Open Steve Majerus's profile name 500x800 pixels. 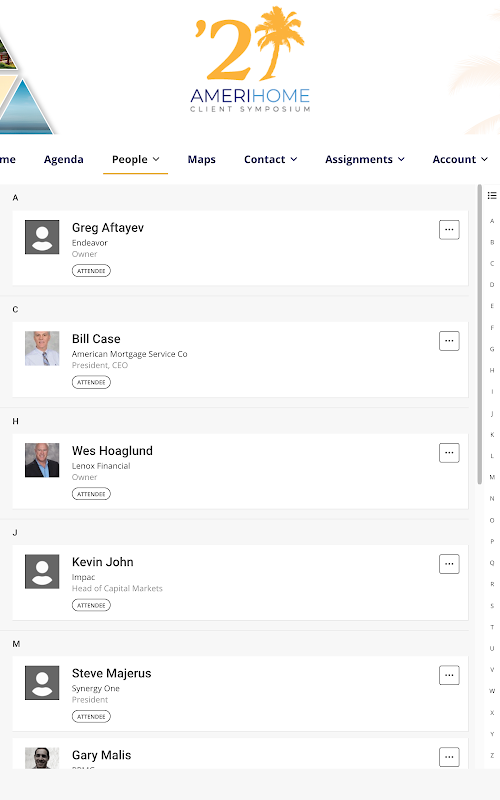pyautogui.click(x=111, y=673)
